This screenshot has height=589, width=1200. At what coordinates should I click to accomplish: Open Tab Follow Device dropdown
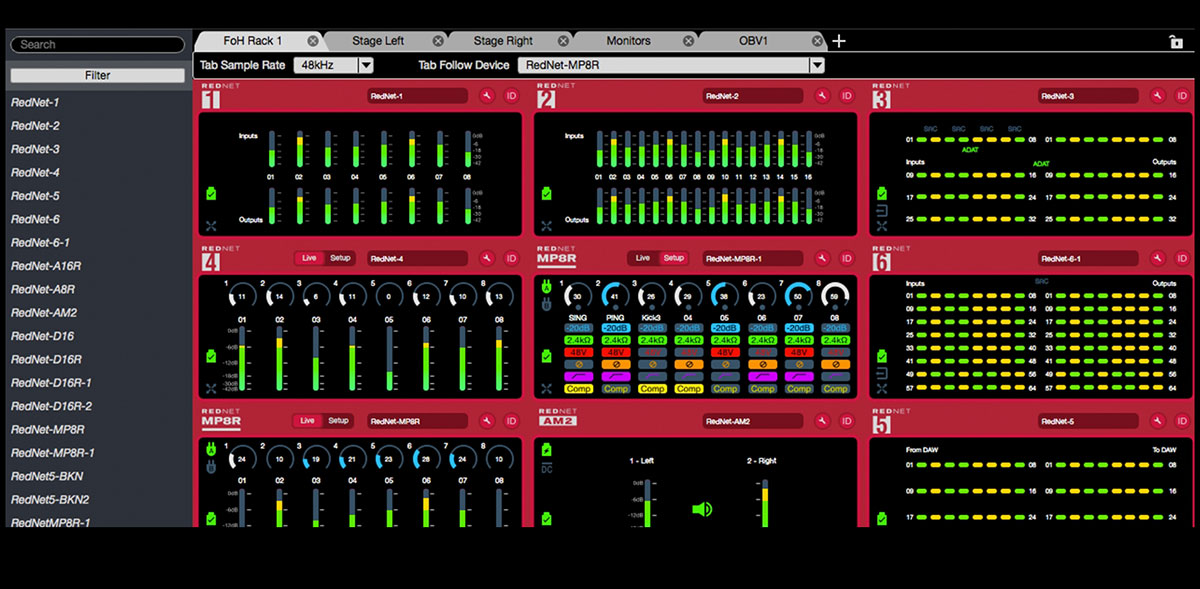[x=671, y=65]
